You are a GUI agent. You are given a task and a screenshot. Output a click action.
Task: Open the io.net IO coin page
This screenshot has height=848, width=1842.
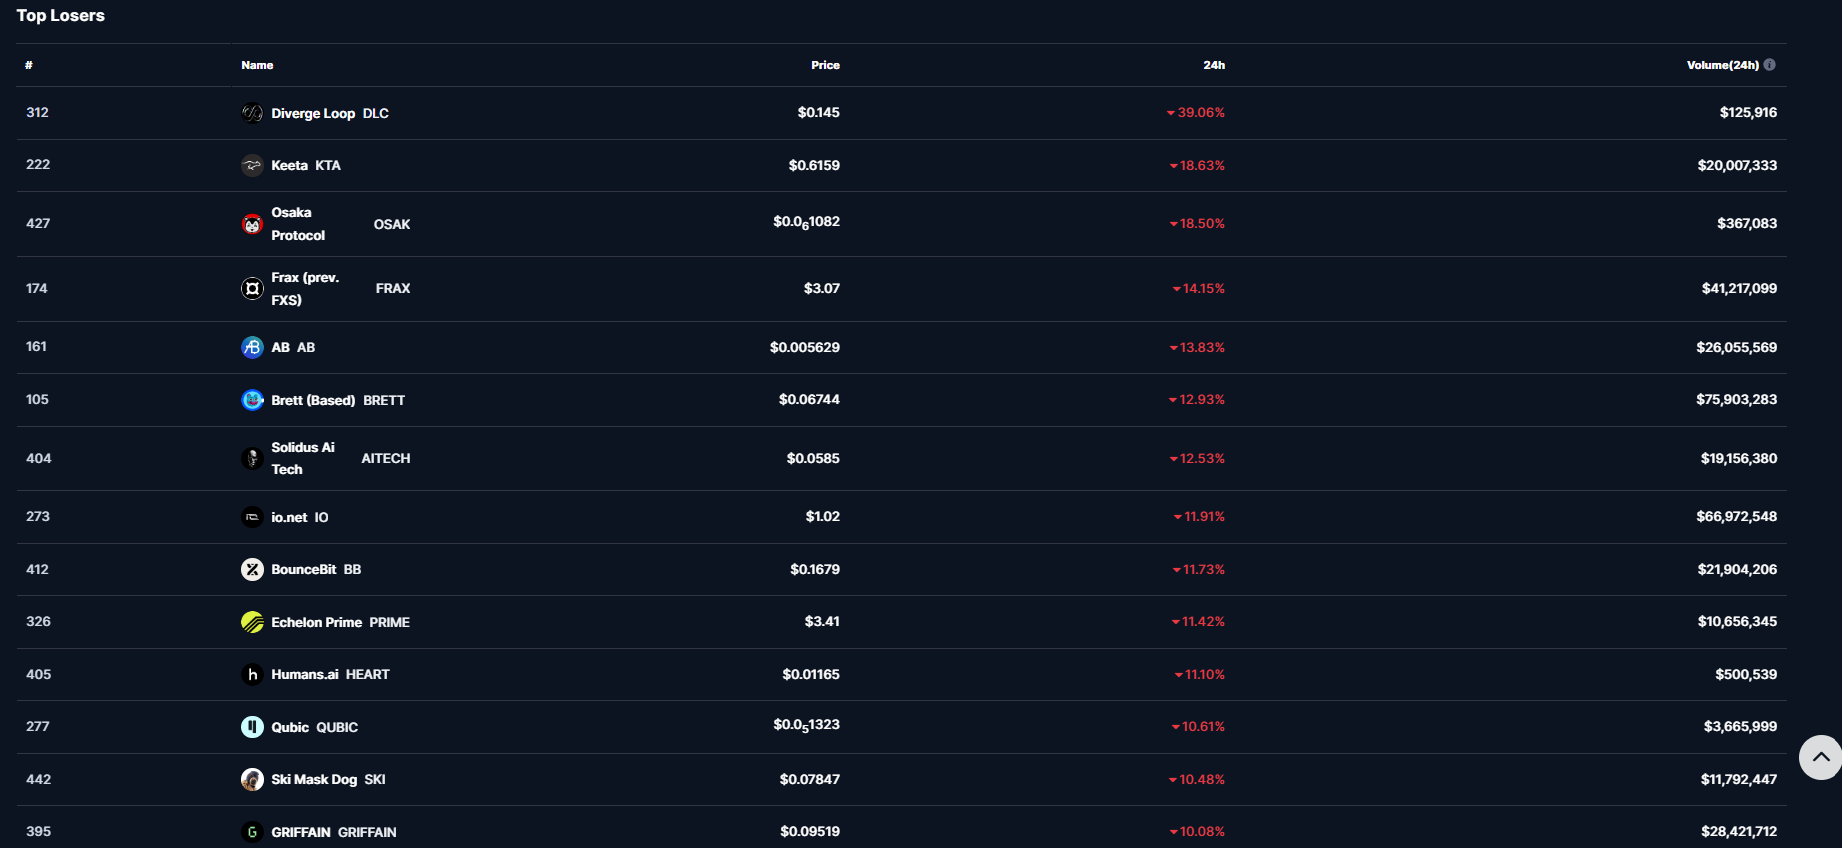point(299,517)
